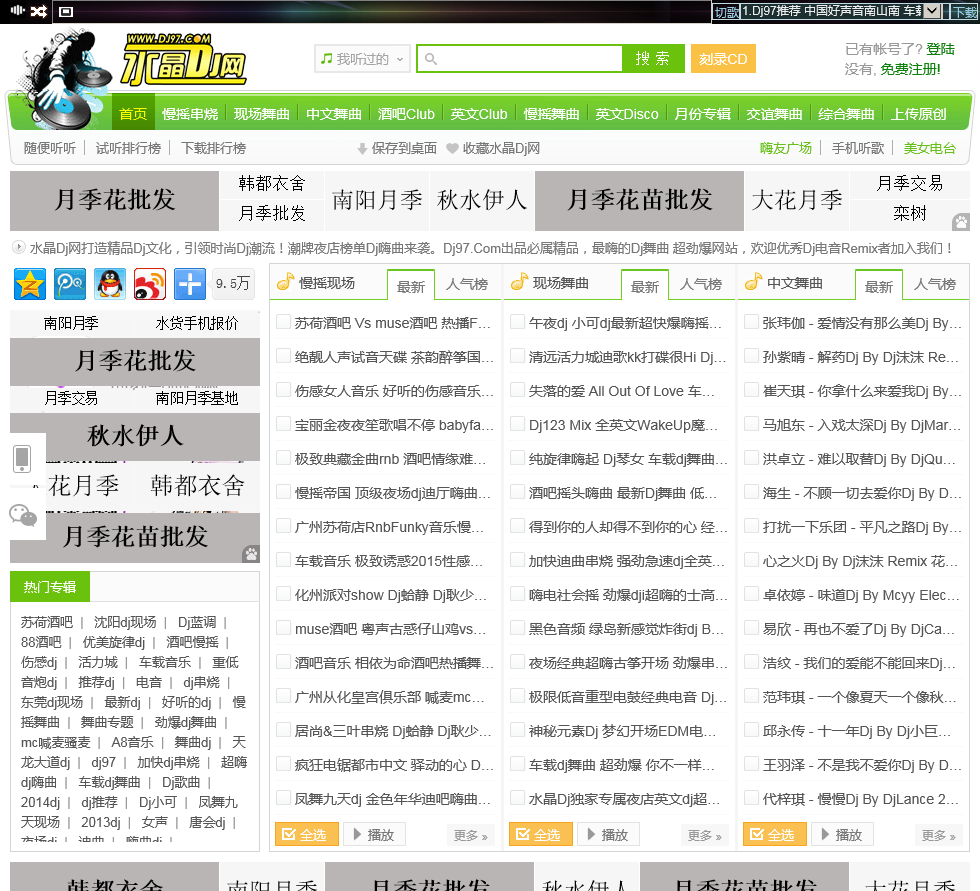
Task: Click 全选 button in 慢摇现场 panel
Action: [x=307, y=835]
